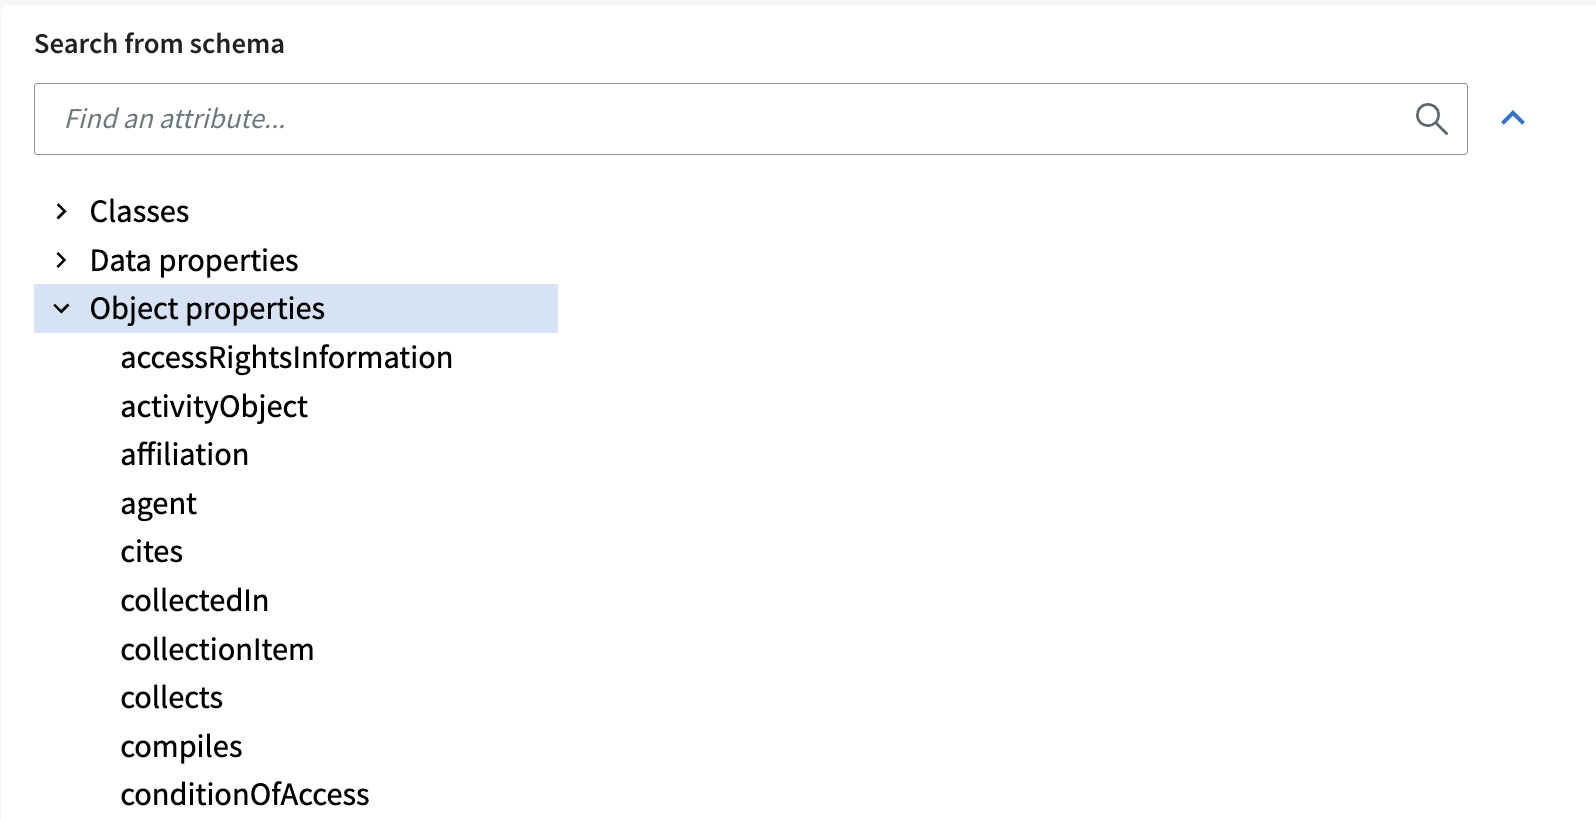The width and height of the screenshot is (1596, 820).
Task: Select the cites property
Action: tap(152, 552)
